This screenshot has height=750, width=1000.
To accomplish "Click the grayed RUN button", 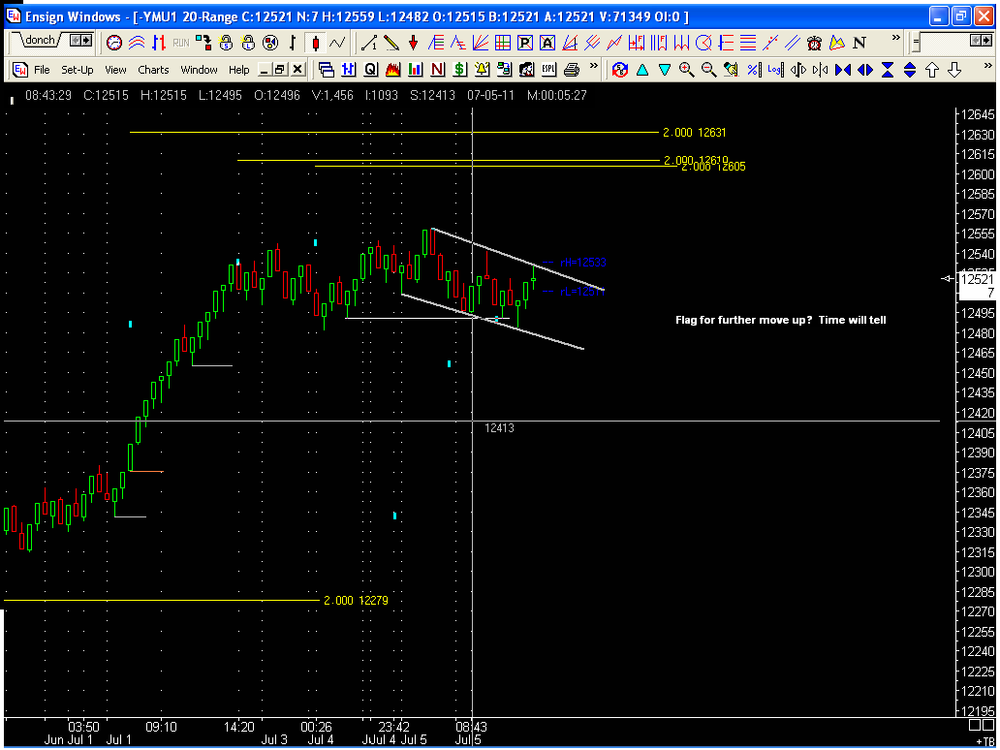I will tap(181, 43).
